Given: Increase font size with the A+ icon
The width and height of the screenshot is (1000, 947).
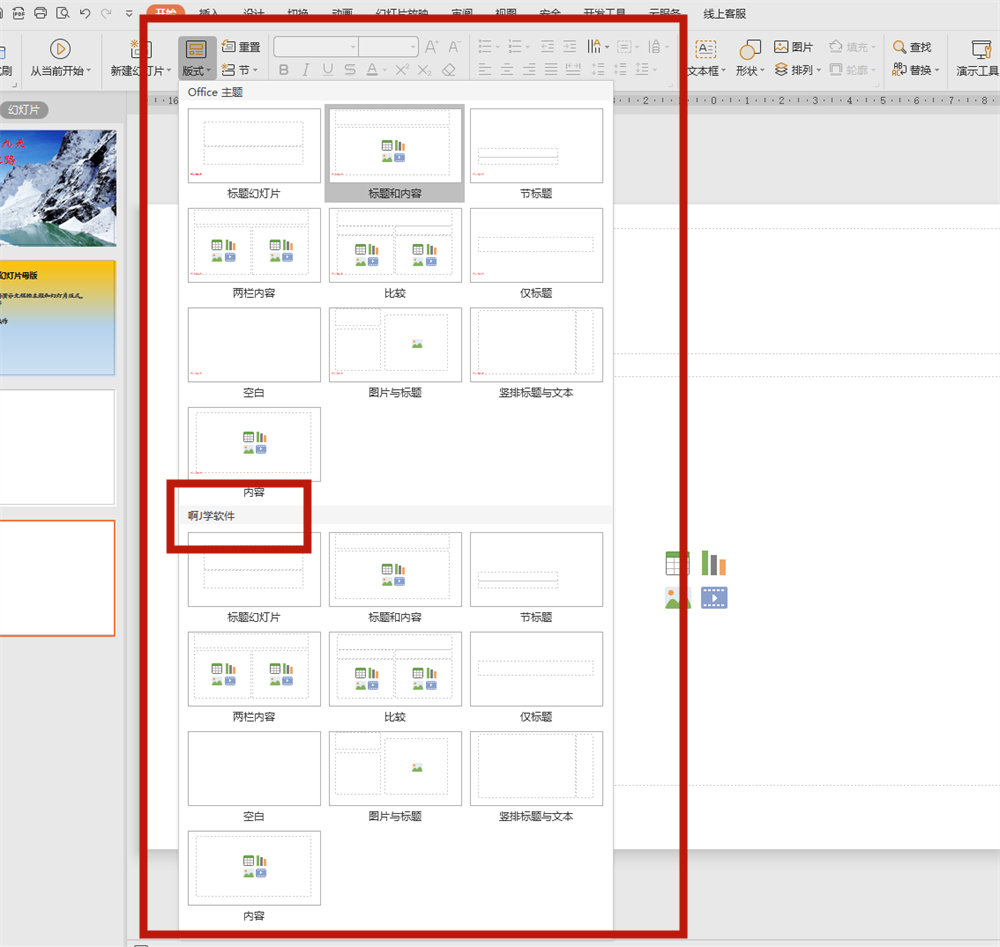Looking at the screenshot, I should [x=431, y=47].
